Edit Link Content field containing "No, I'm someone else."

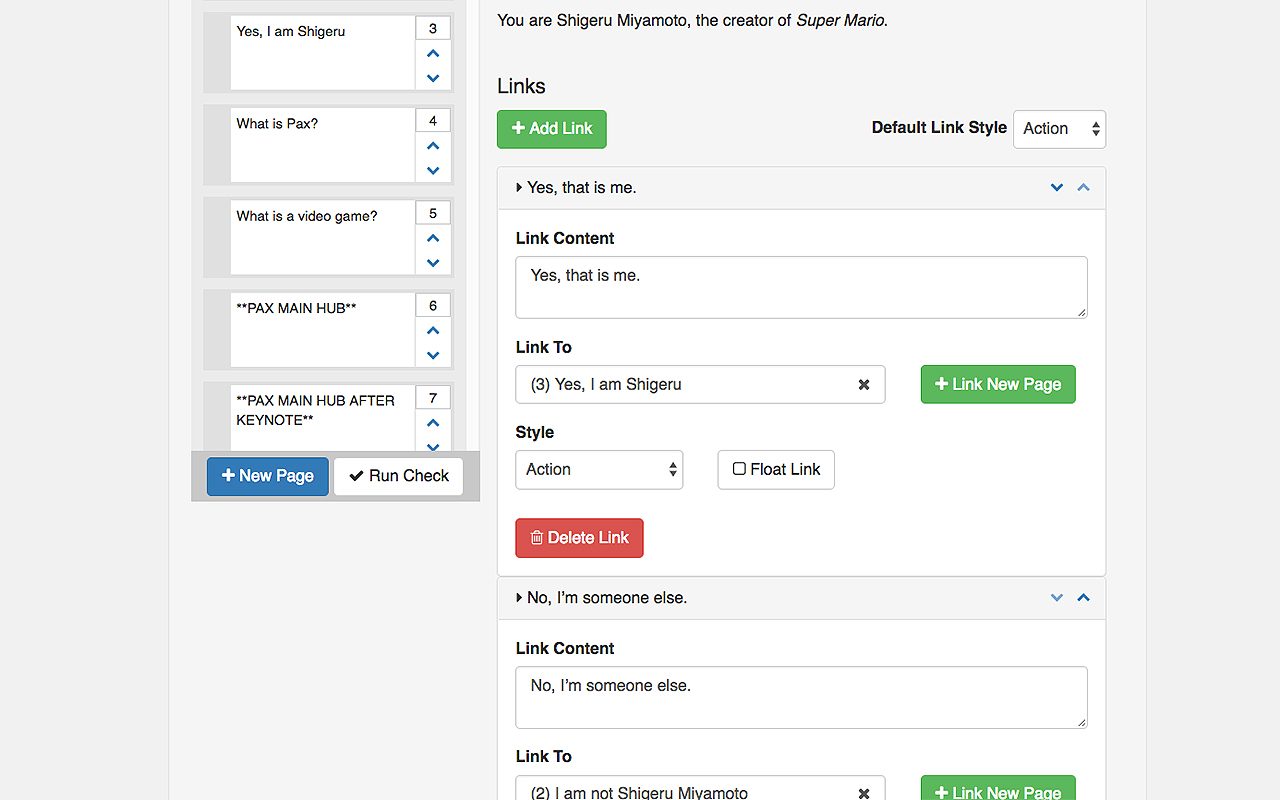(801, 697)
